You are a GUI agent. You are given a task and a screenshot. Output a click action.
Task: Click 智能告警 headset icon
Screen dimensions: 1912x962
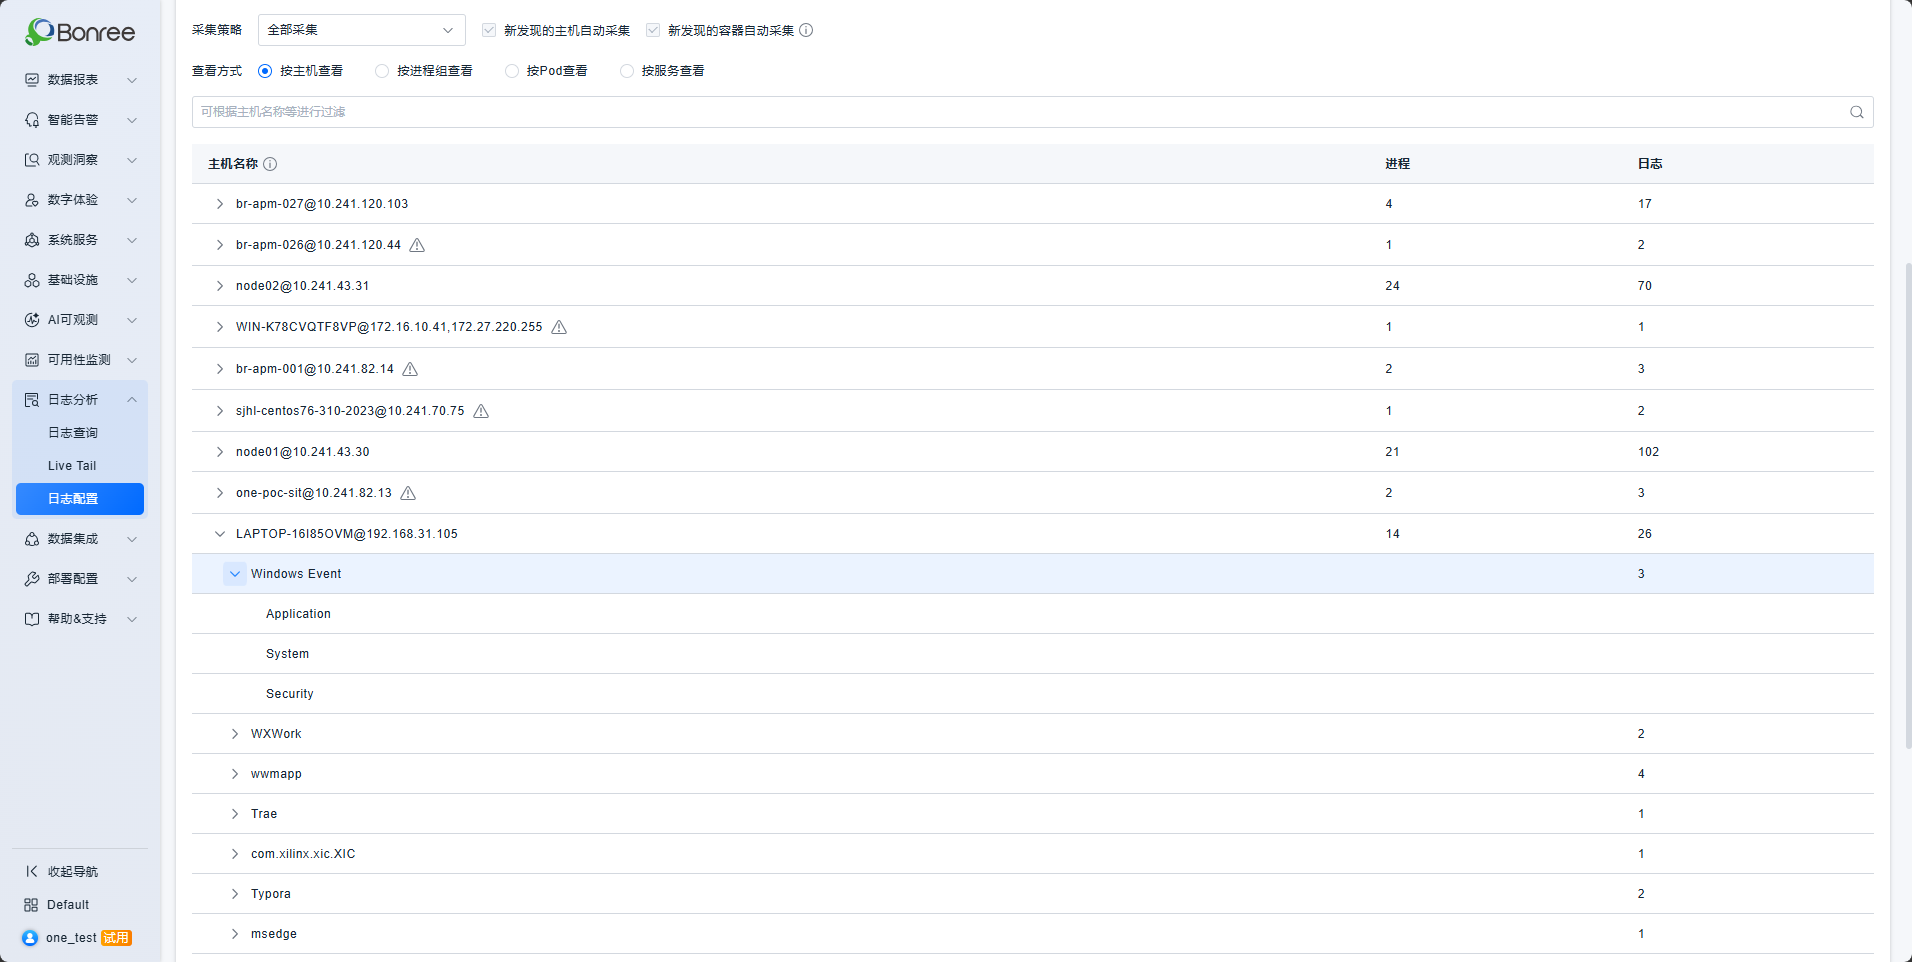pyautogui.click(x=32, y=120)
